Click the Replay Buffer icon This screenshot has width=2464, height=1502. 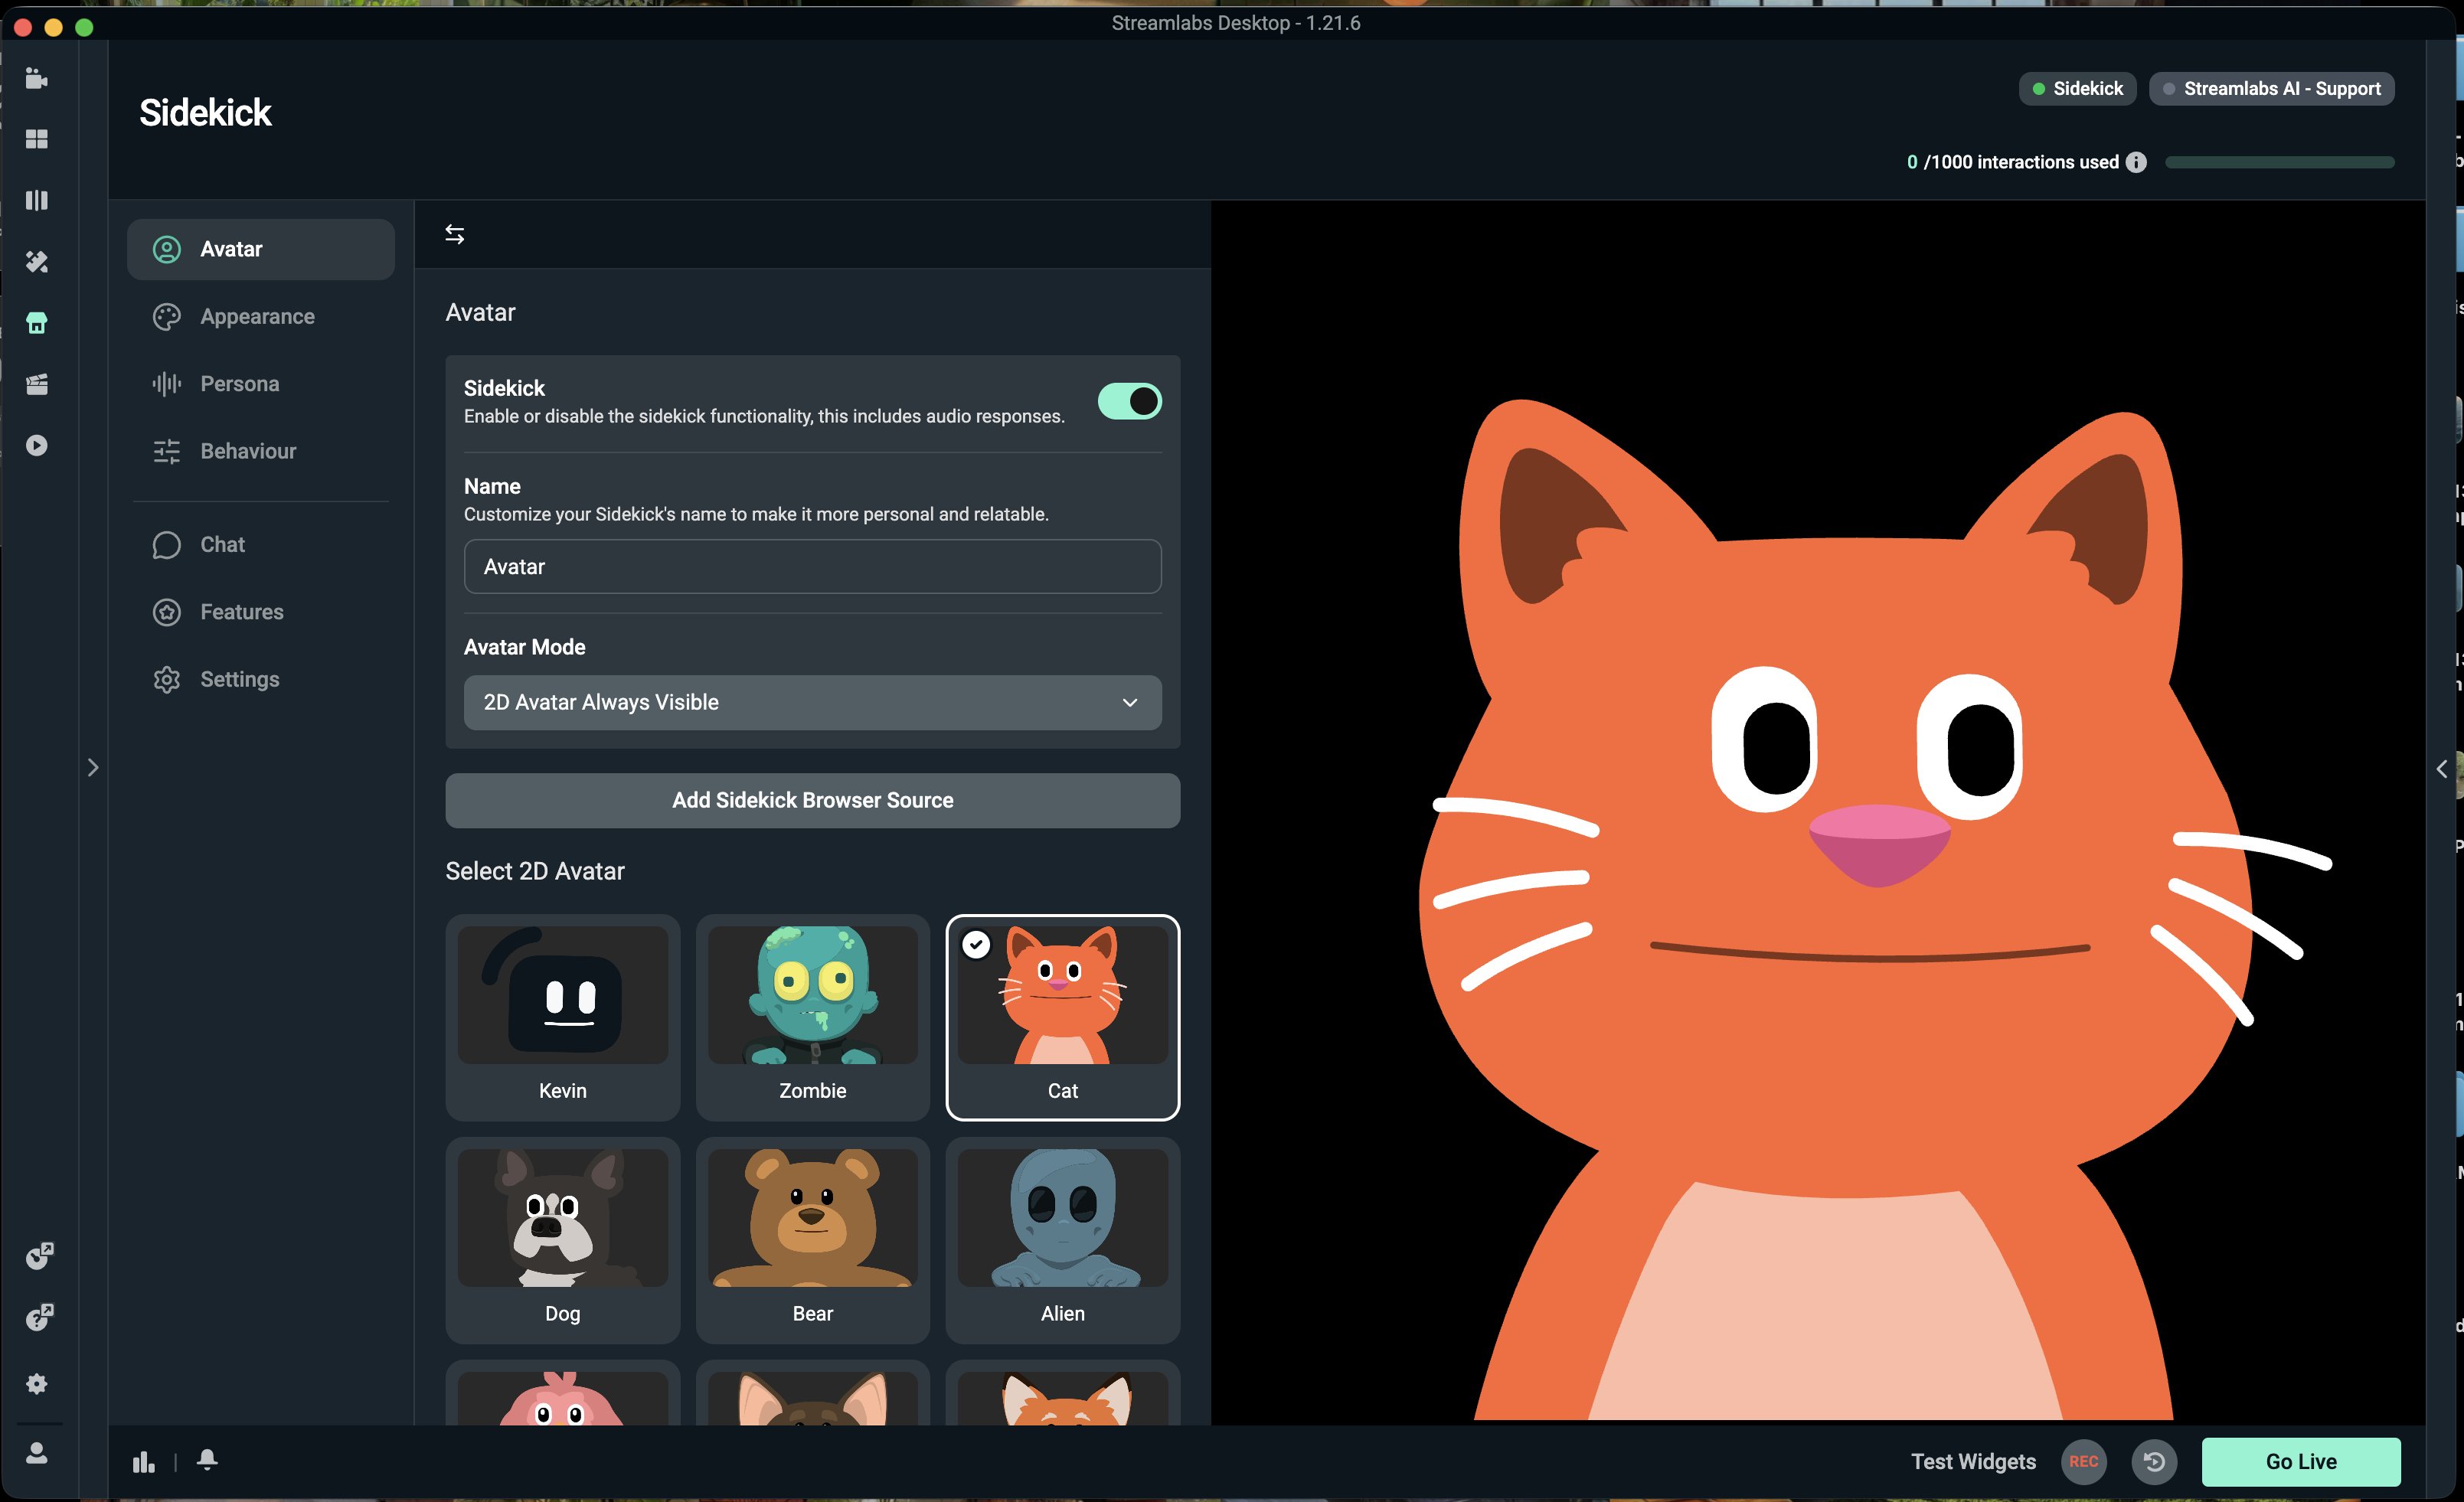click(x=2154, y=1462)
